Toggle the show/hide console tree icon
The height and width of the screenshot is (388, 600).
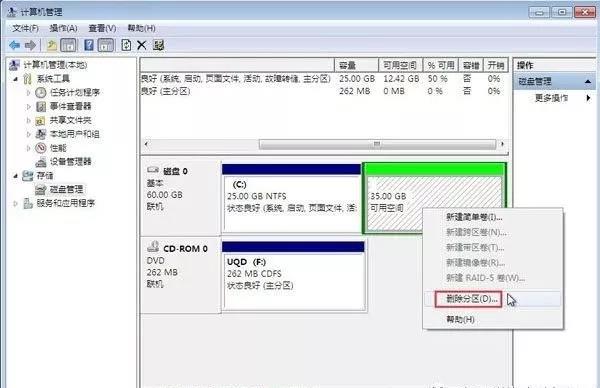click(69, 46)
